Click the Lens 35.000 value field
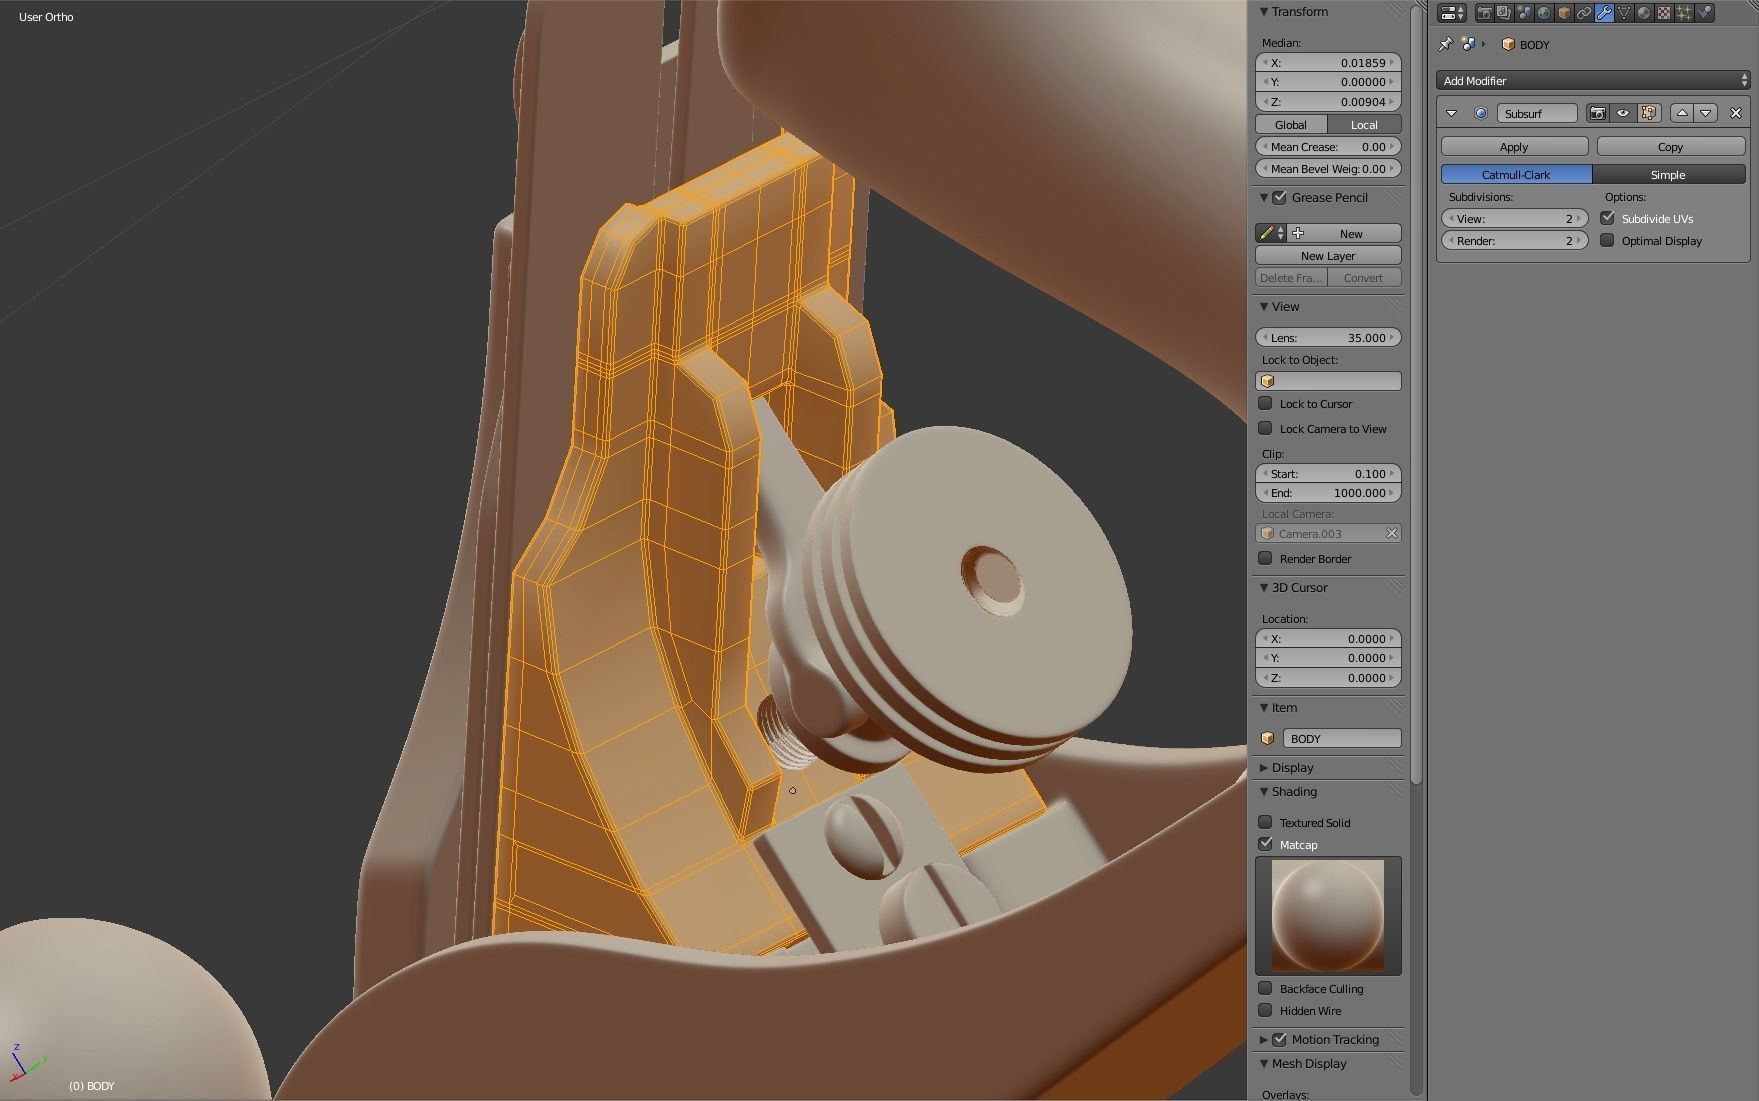The image size is (1759, 1101). [1328, 337]
